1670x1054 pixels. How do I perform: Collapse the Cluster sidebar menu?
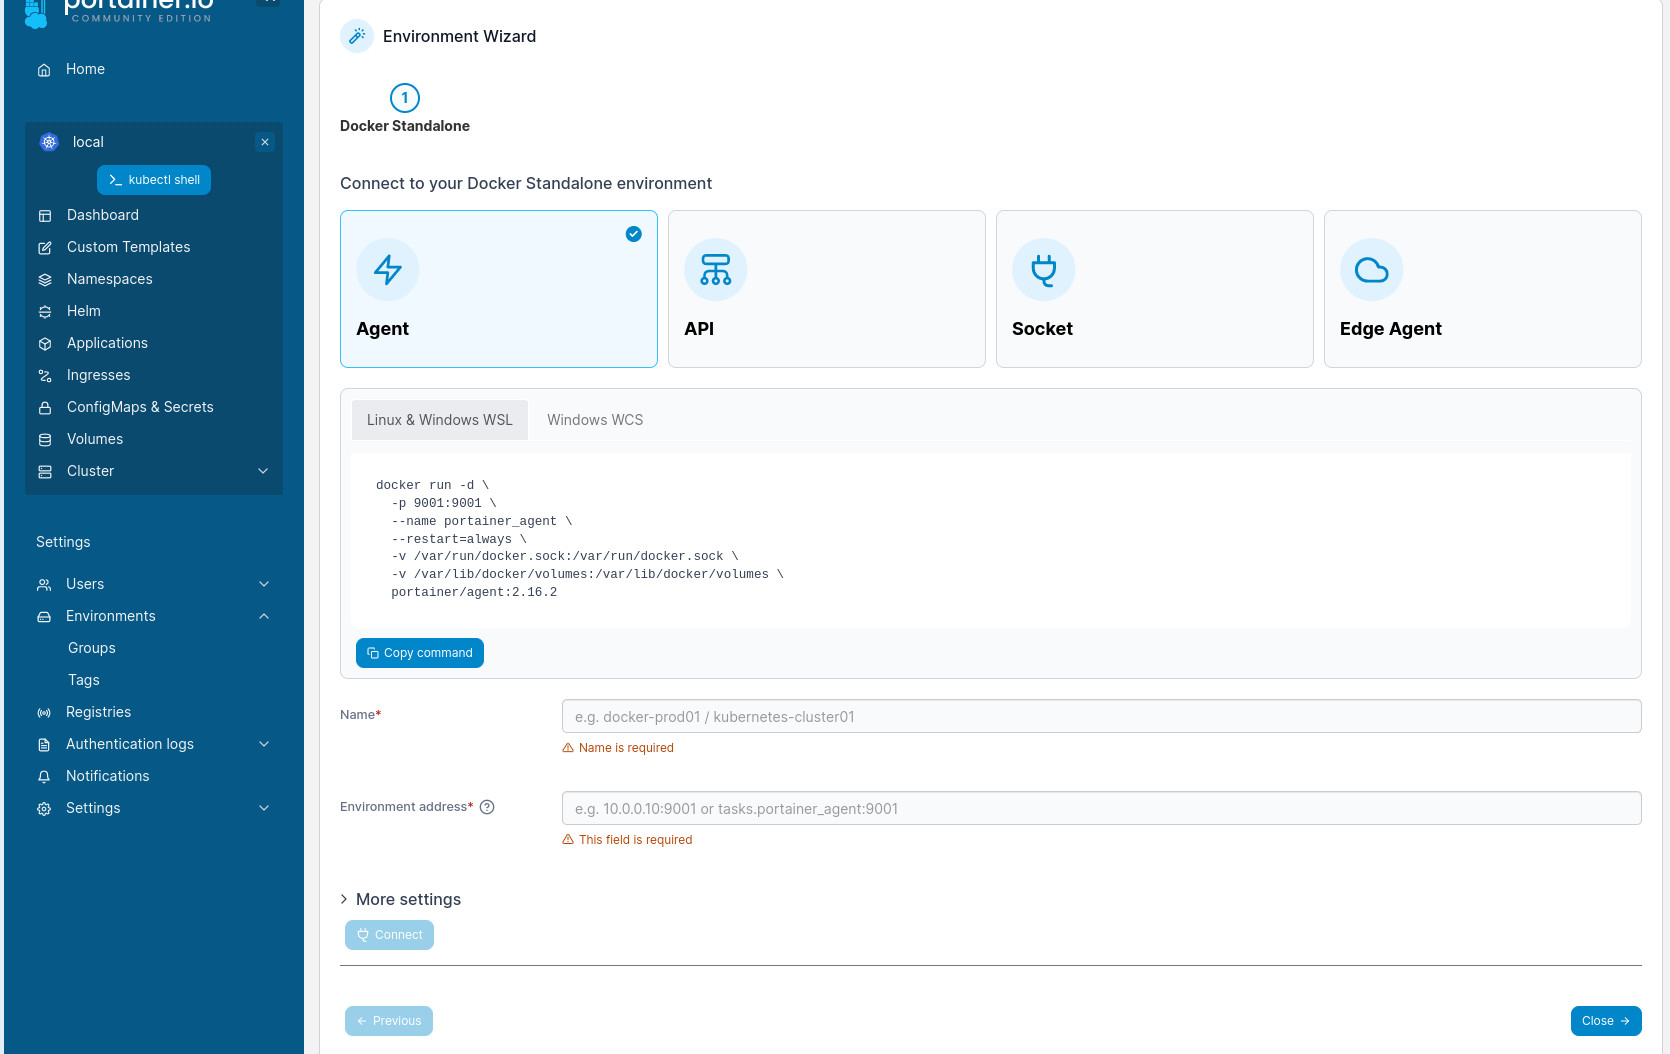[x=263, y=471]
